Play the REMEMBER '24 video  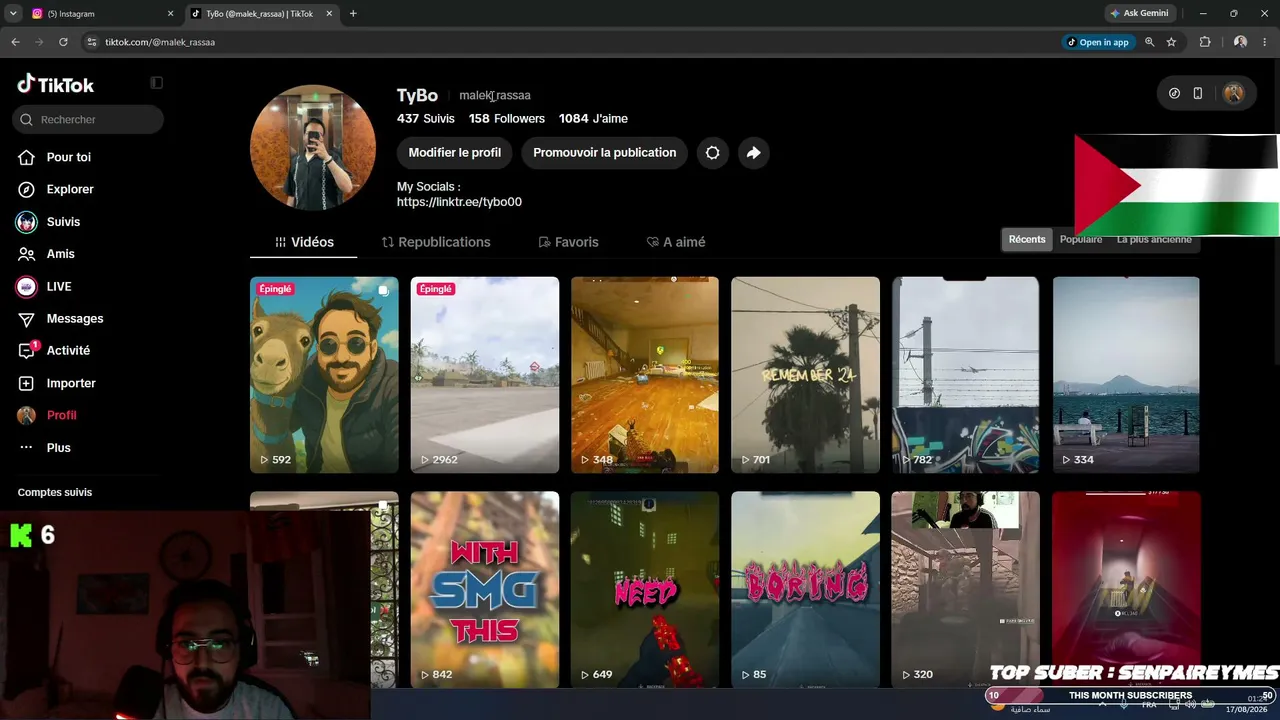[x=805, y=375]
